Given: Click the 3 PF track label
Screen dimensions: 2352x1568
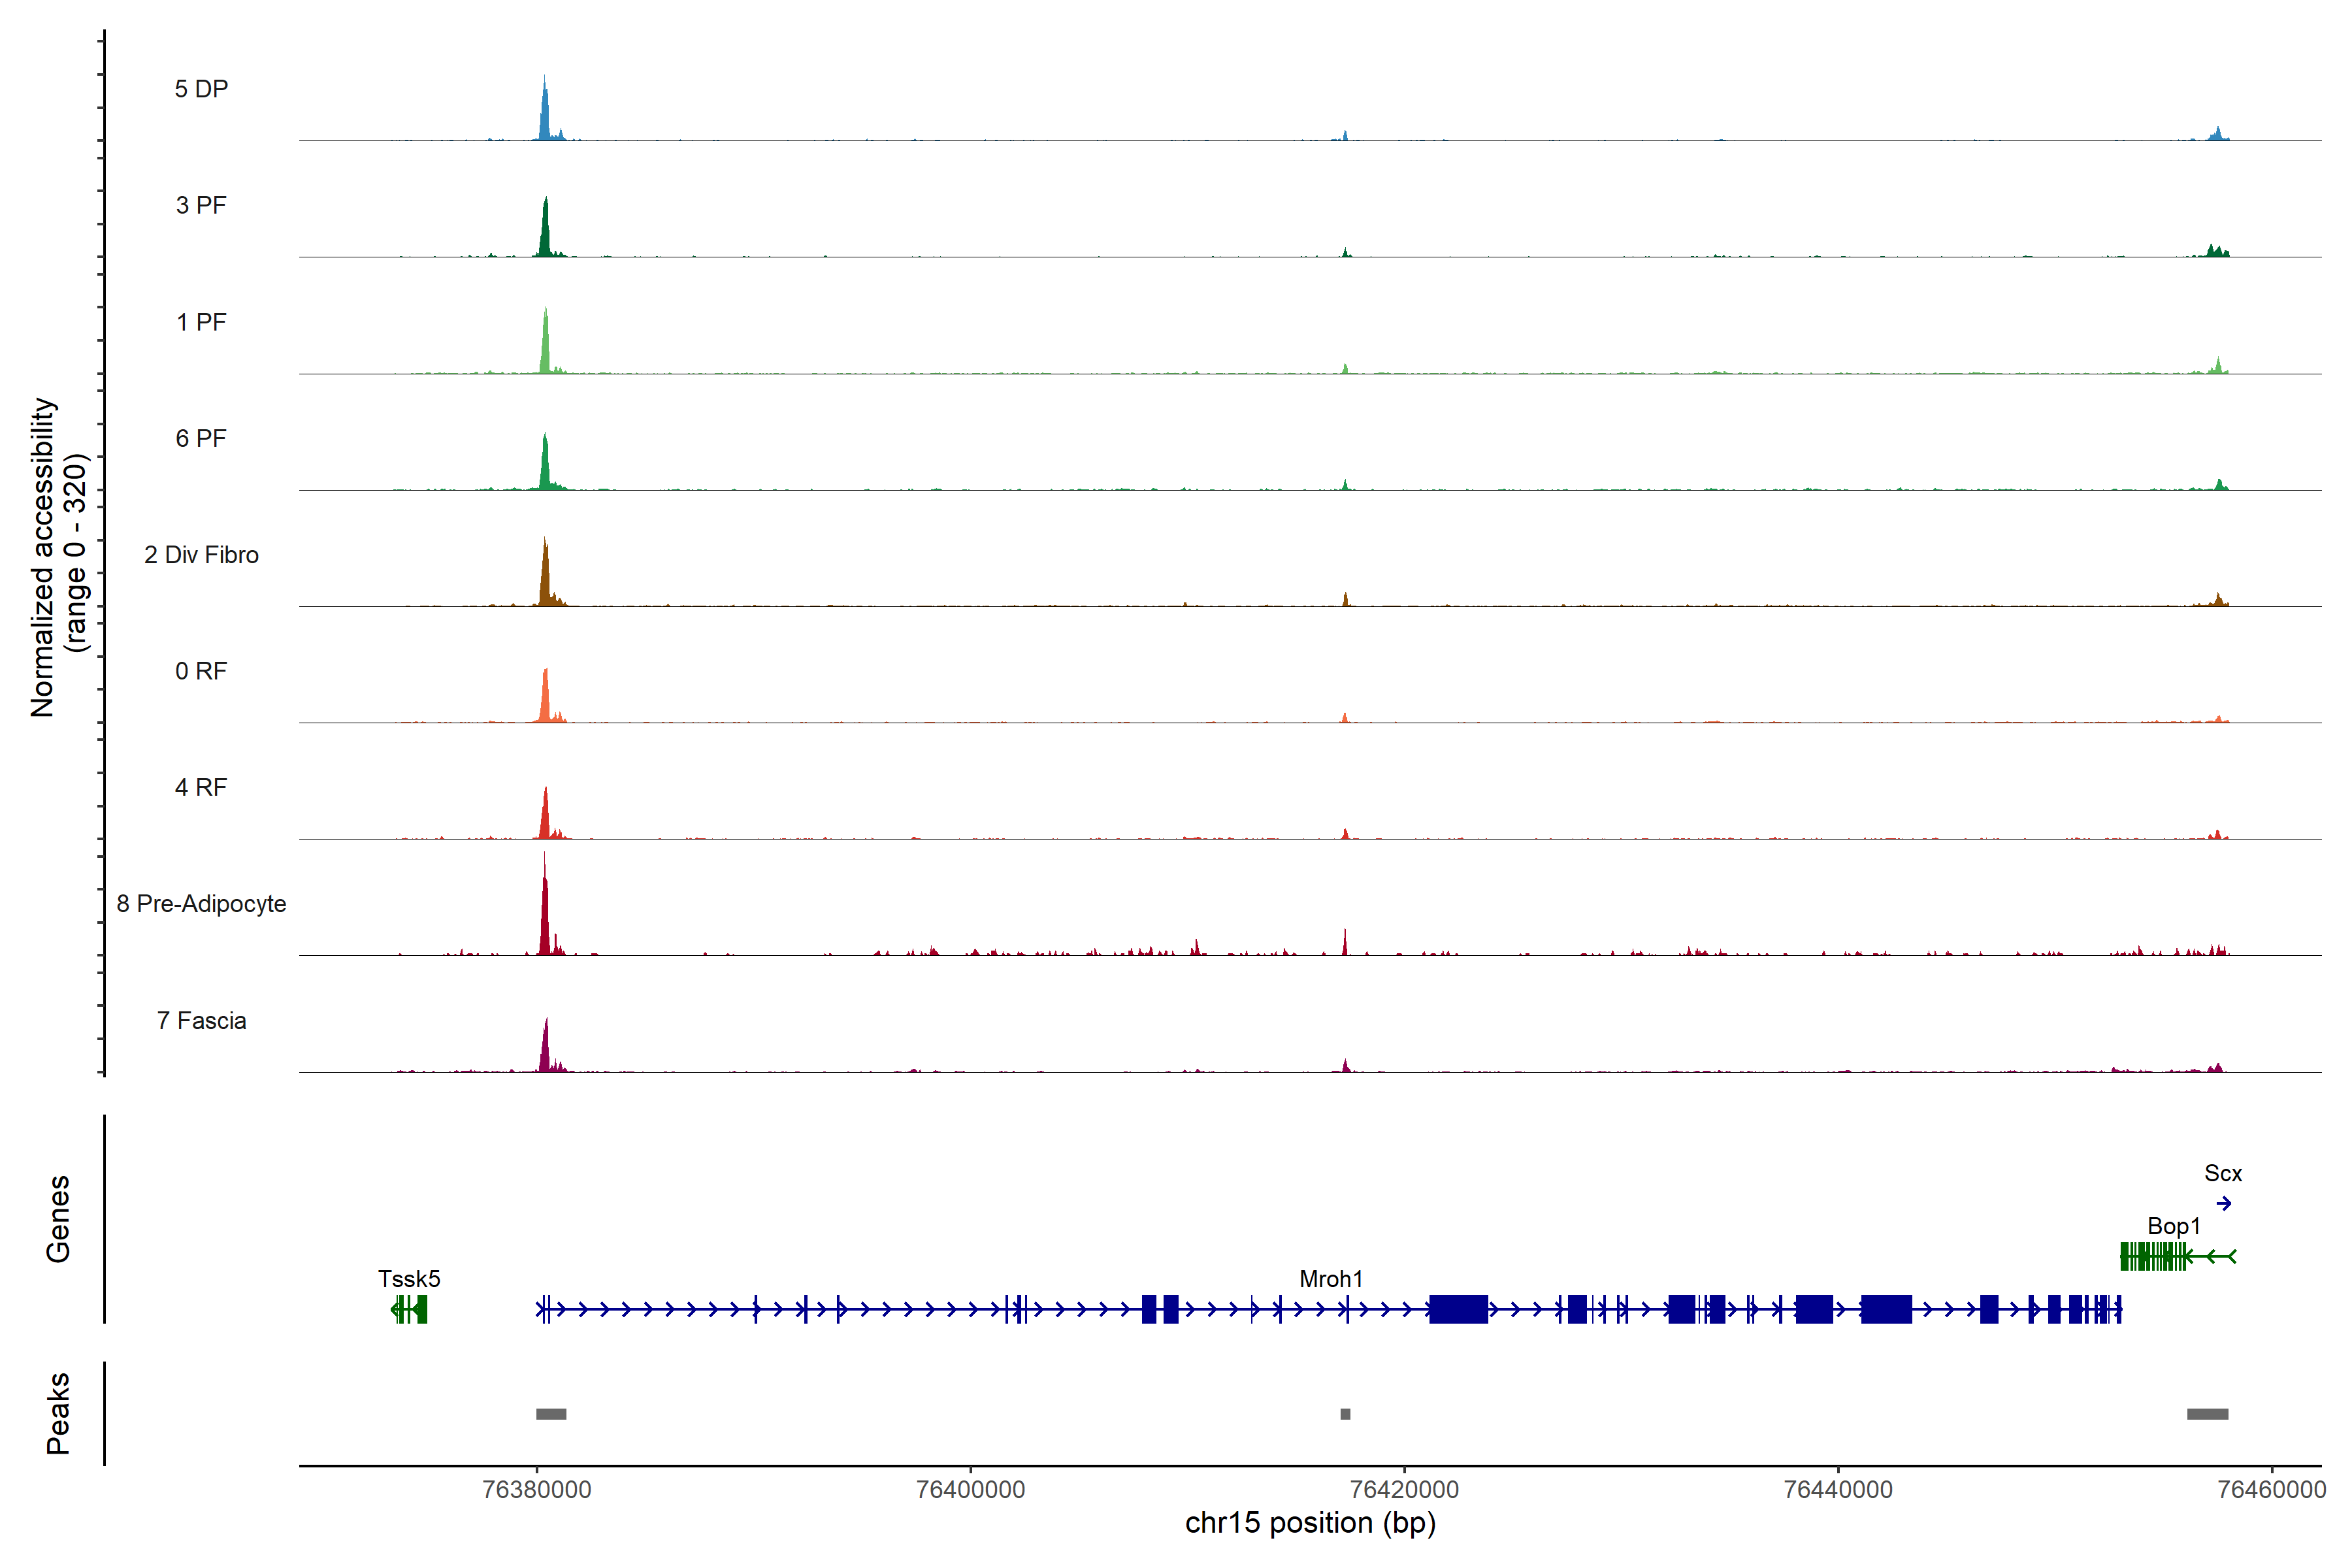Looking at the screenshot, I should click(x=201, y=205).
